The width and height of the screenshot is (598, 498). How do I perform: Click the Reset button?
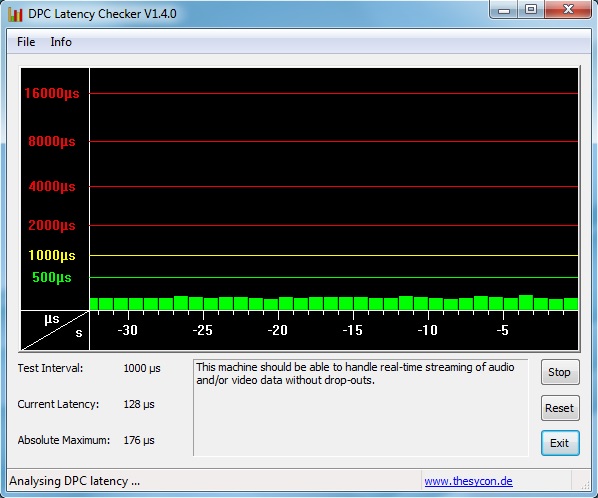(560, 408)
